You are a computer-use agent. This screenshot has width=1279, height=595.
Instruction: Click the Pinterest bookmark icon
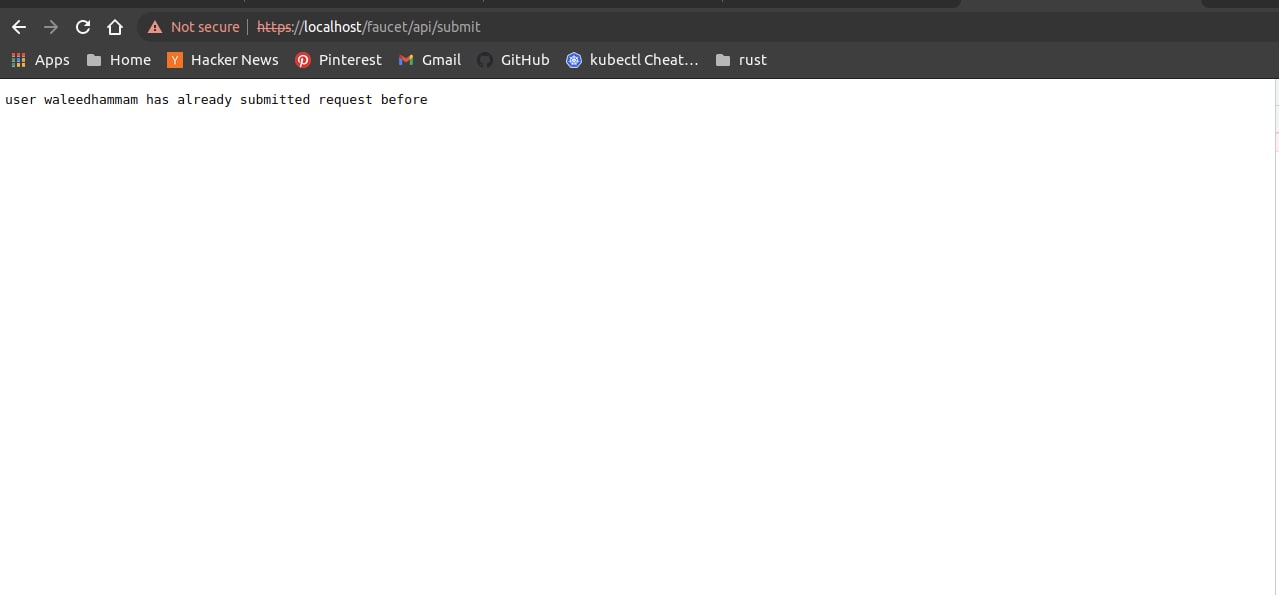(x=303, y=60)
